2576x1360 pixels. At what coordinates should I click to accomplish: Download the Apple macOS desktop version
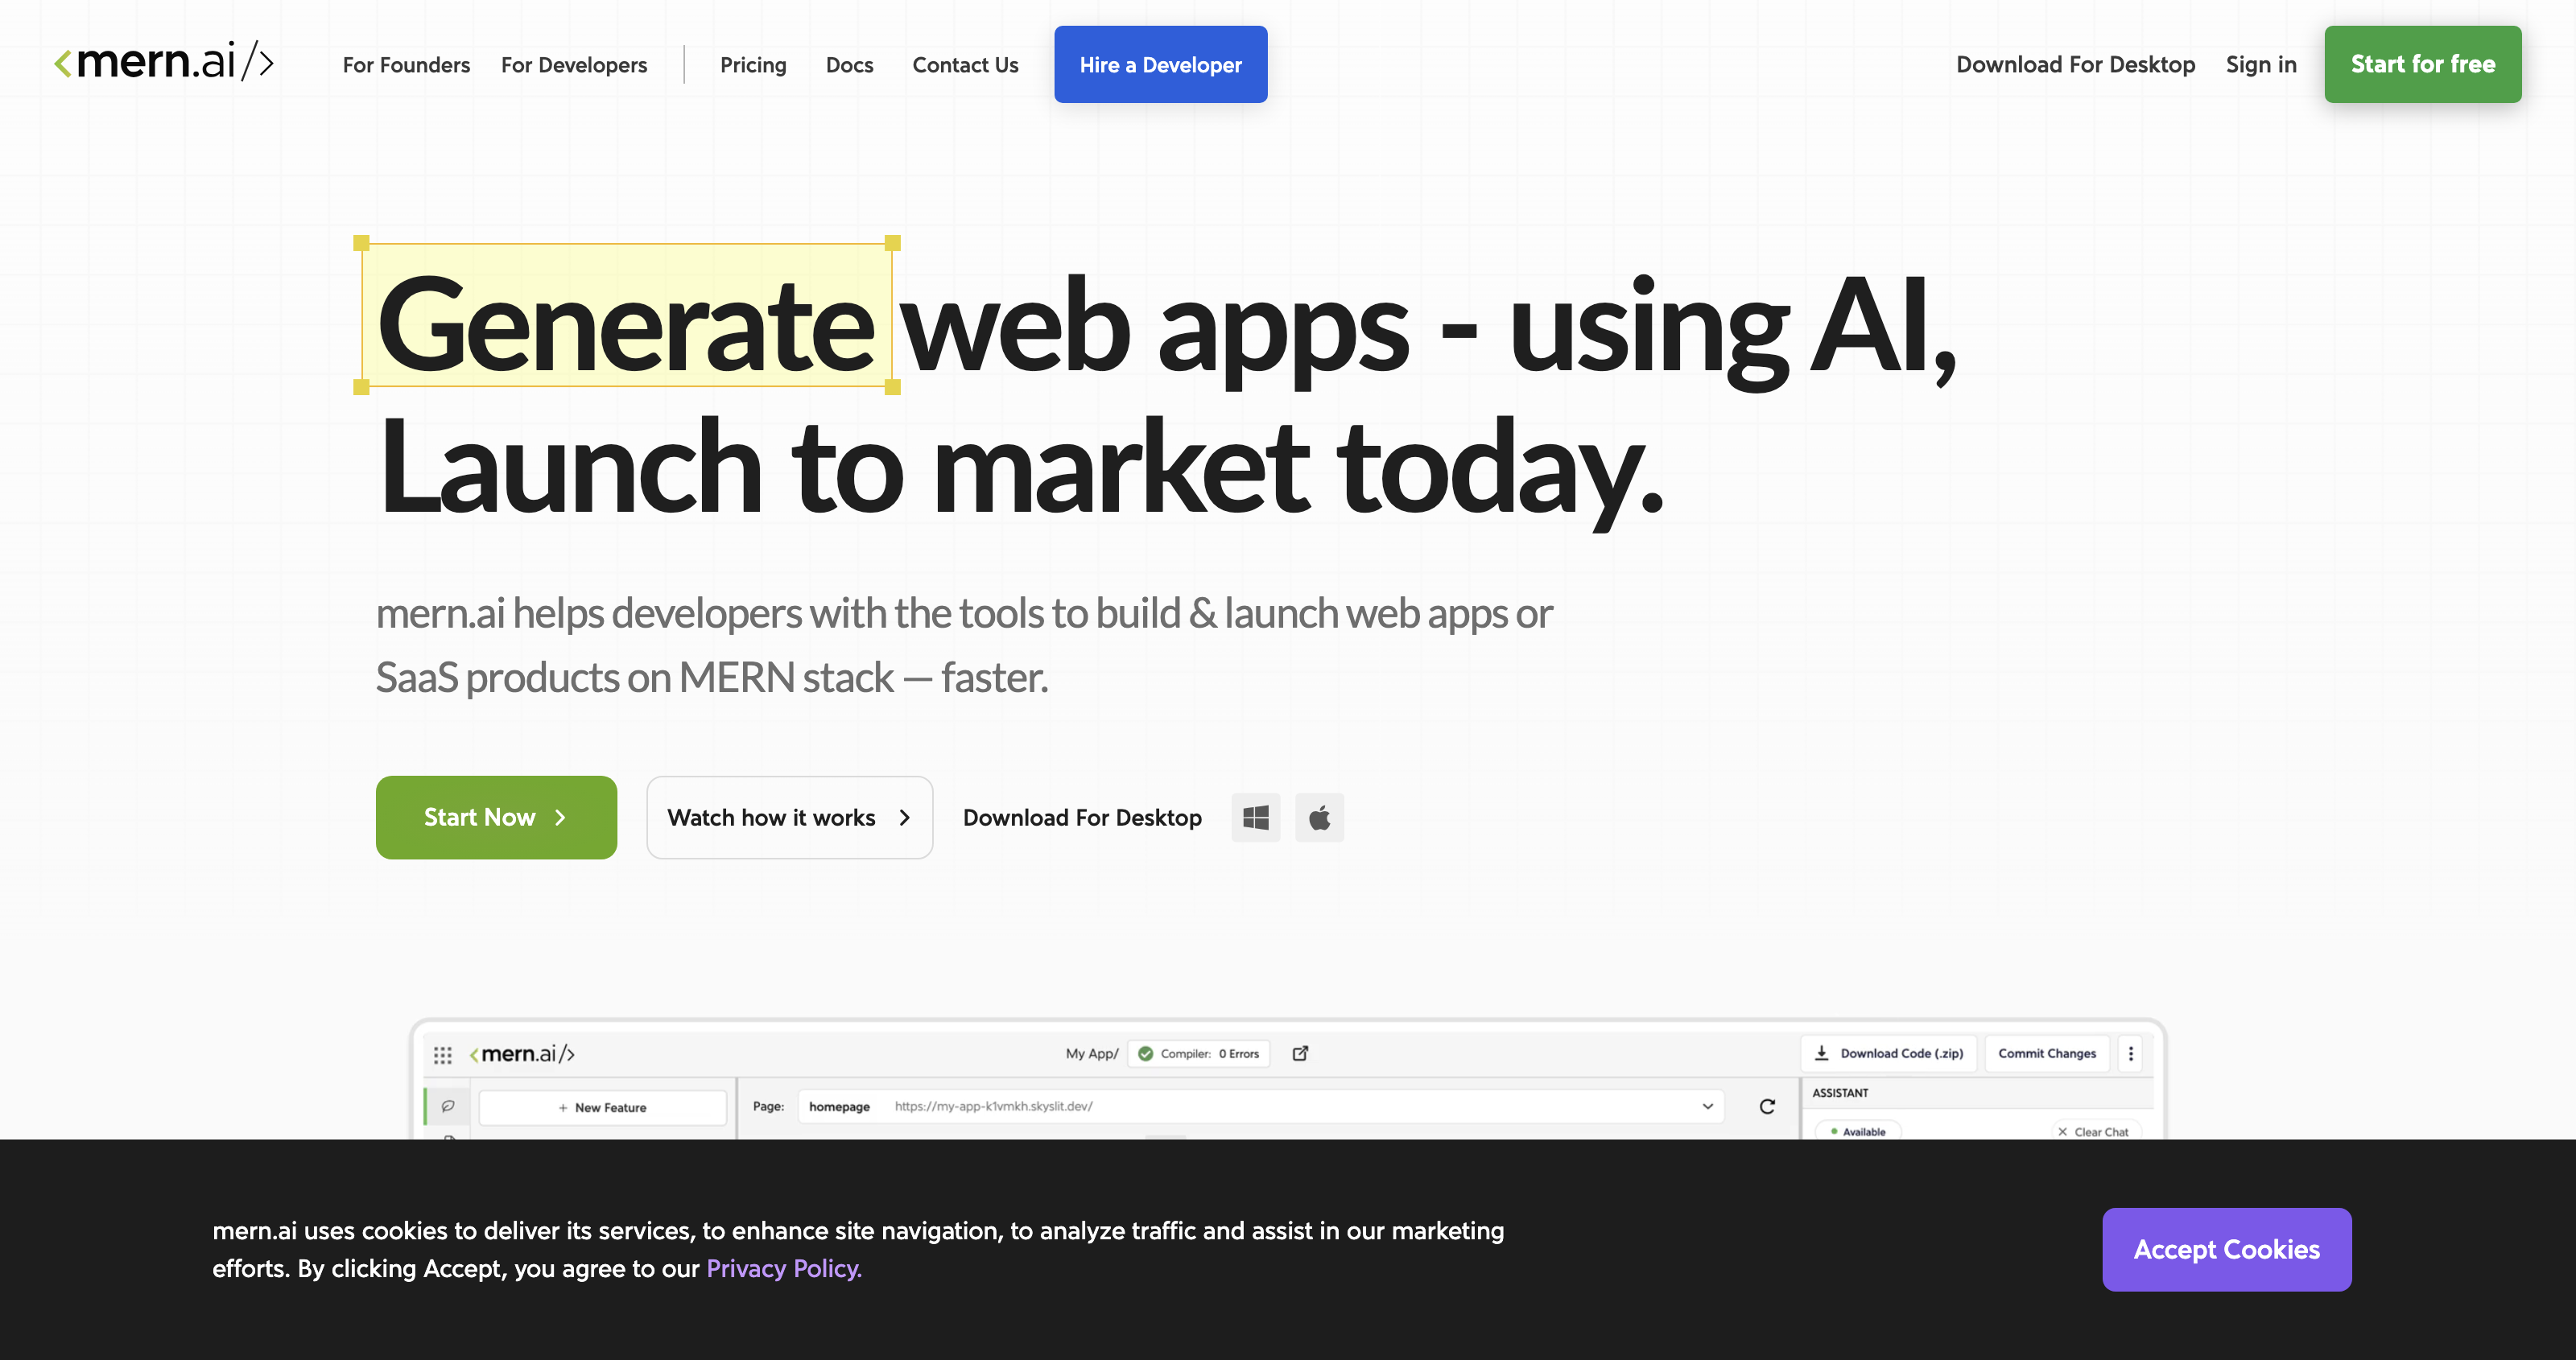1319,818
